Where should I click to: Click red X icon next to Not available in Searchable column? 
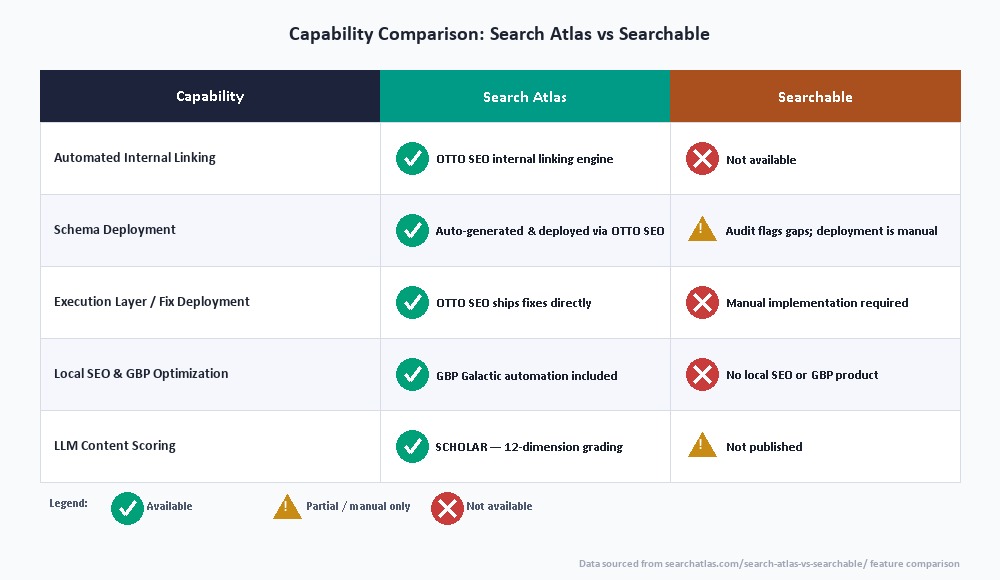point(702,158)
